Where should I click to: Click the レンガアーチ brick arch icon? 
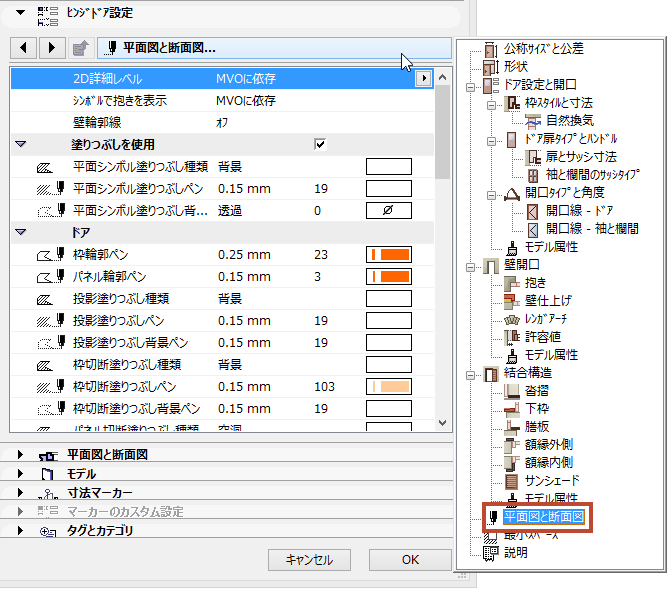(512, 319)
